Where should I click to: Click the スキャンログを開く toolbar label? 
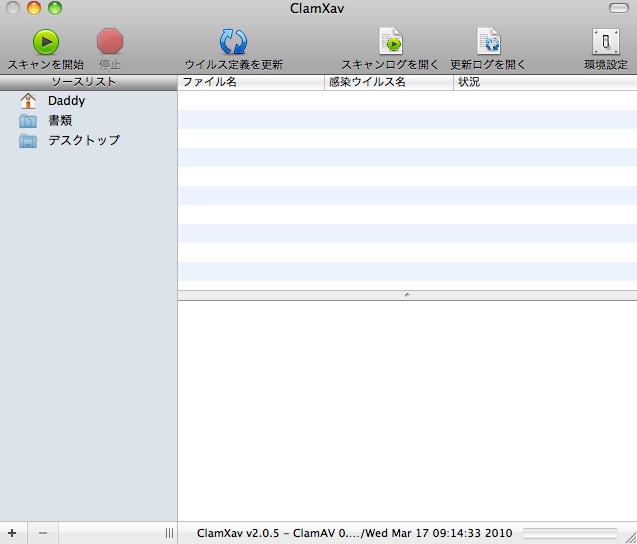coord(390,65)
